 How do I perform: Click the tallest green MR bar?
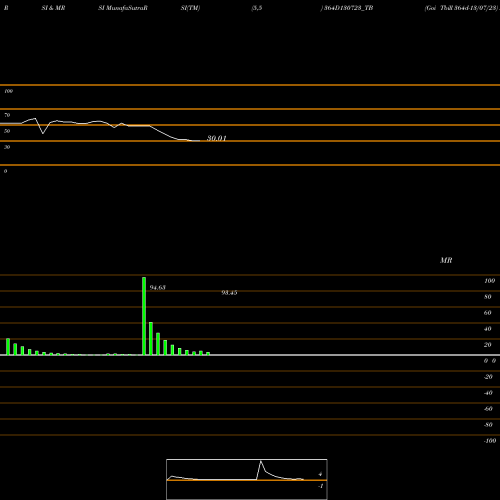tap(144, 316)
